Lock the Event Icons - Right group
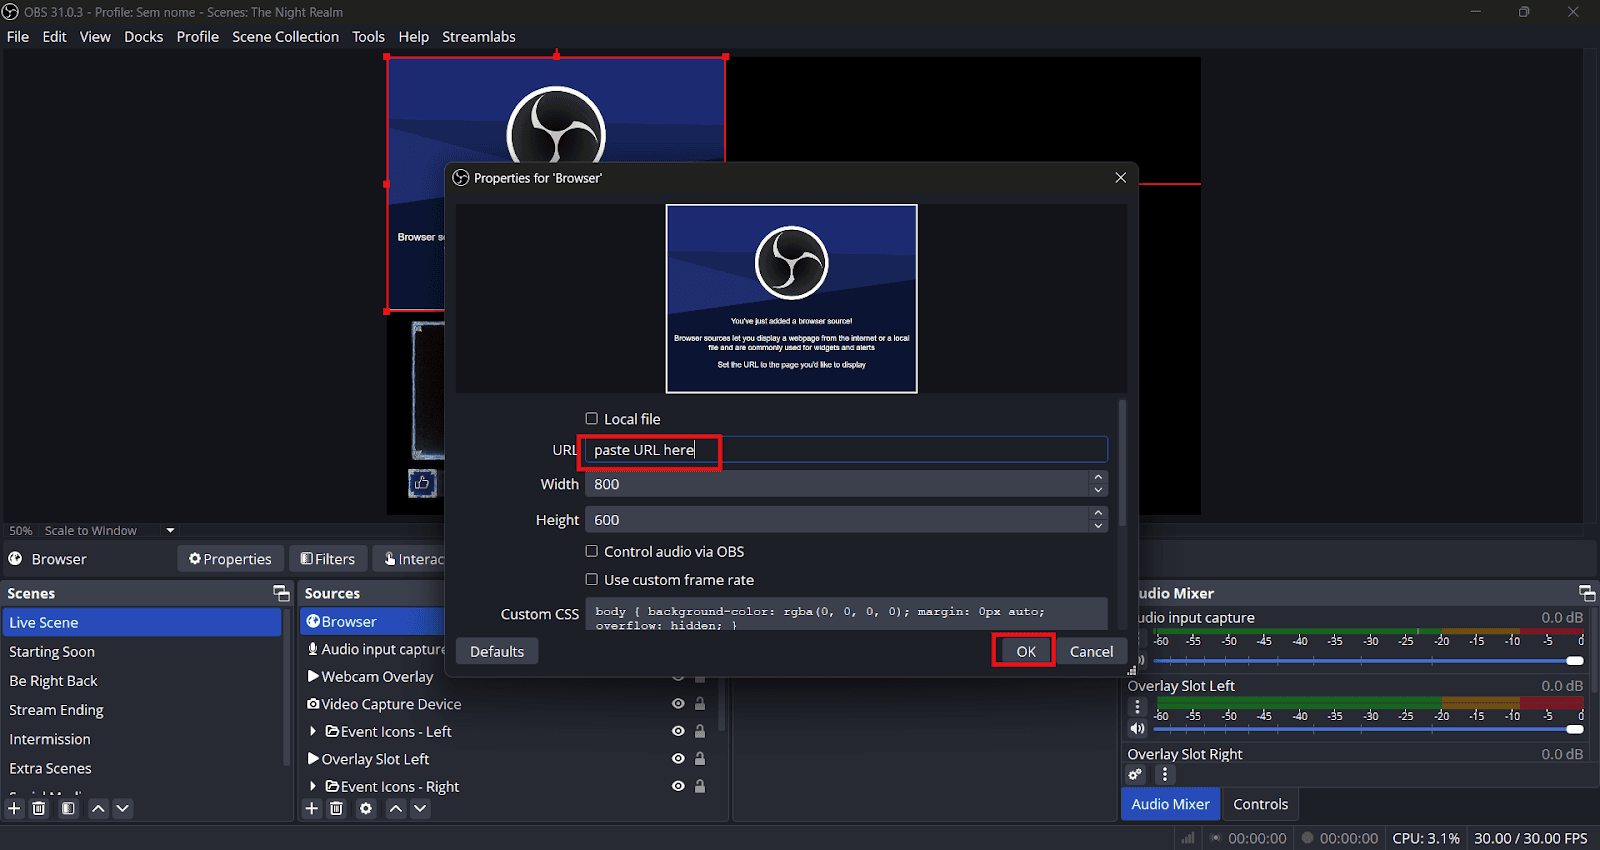 point(700,786)
